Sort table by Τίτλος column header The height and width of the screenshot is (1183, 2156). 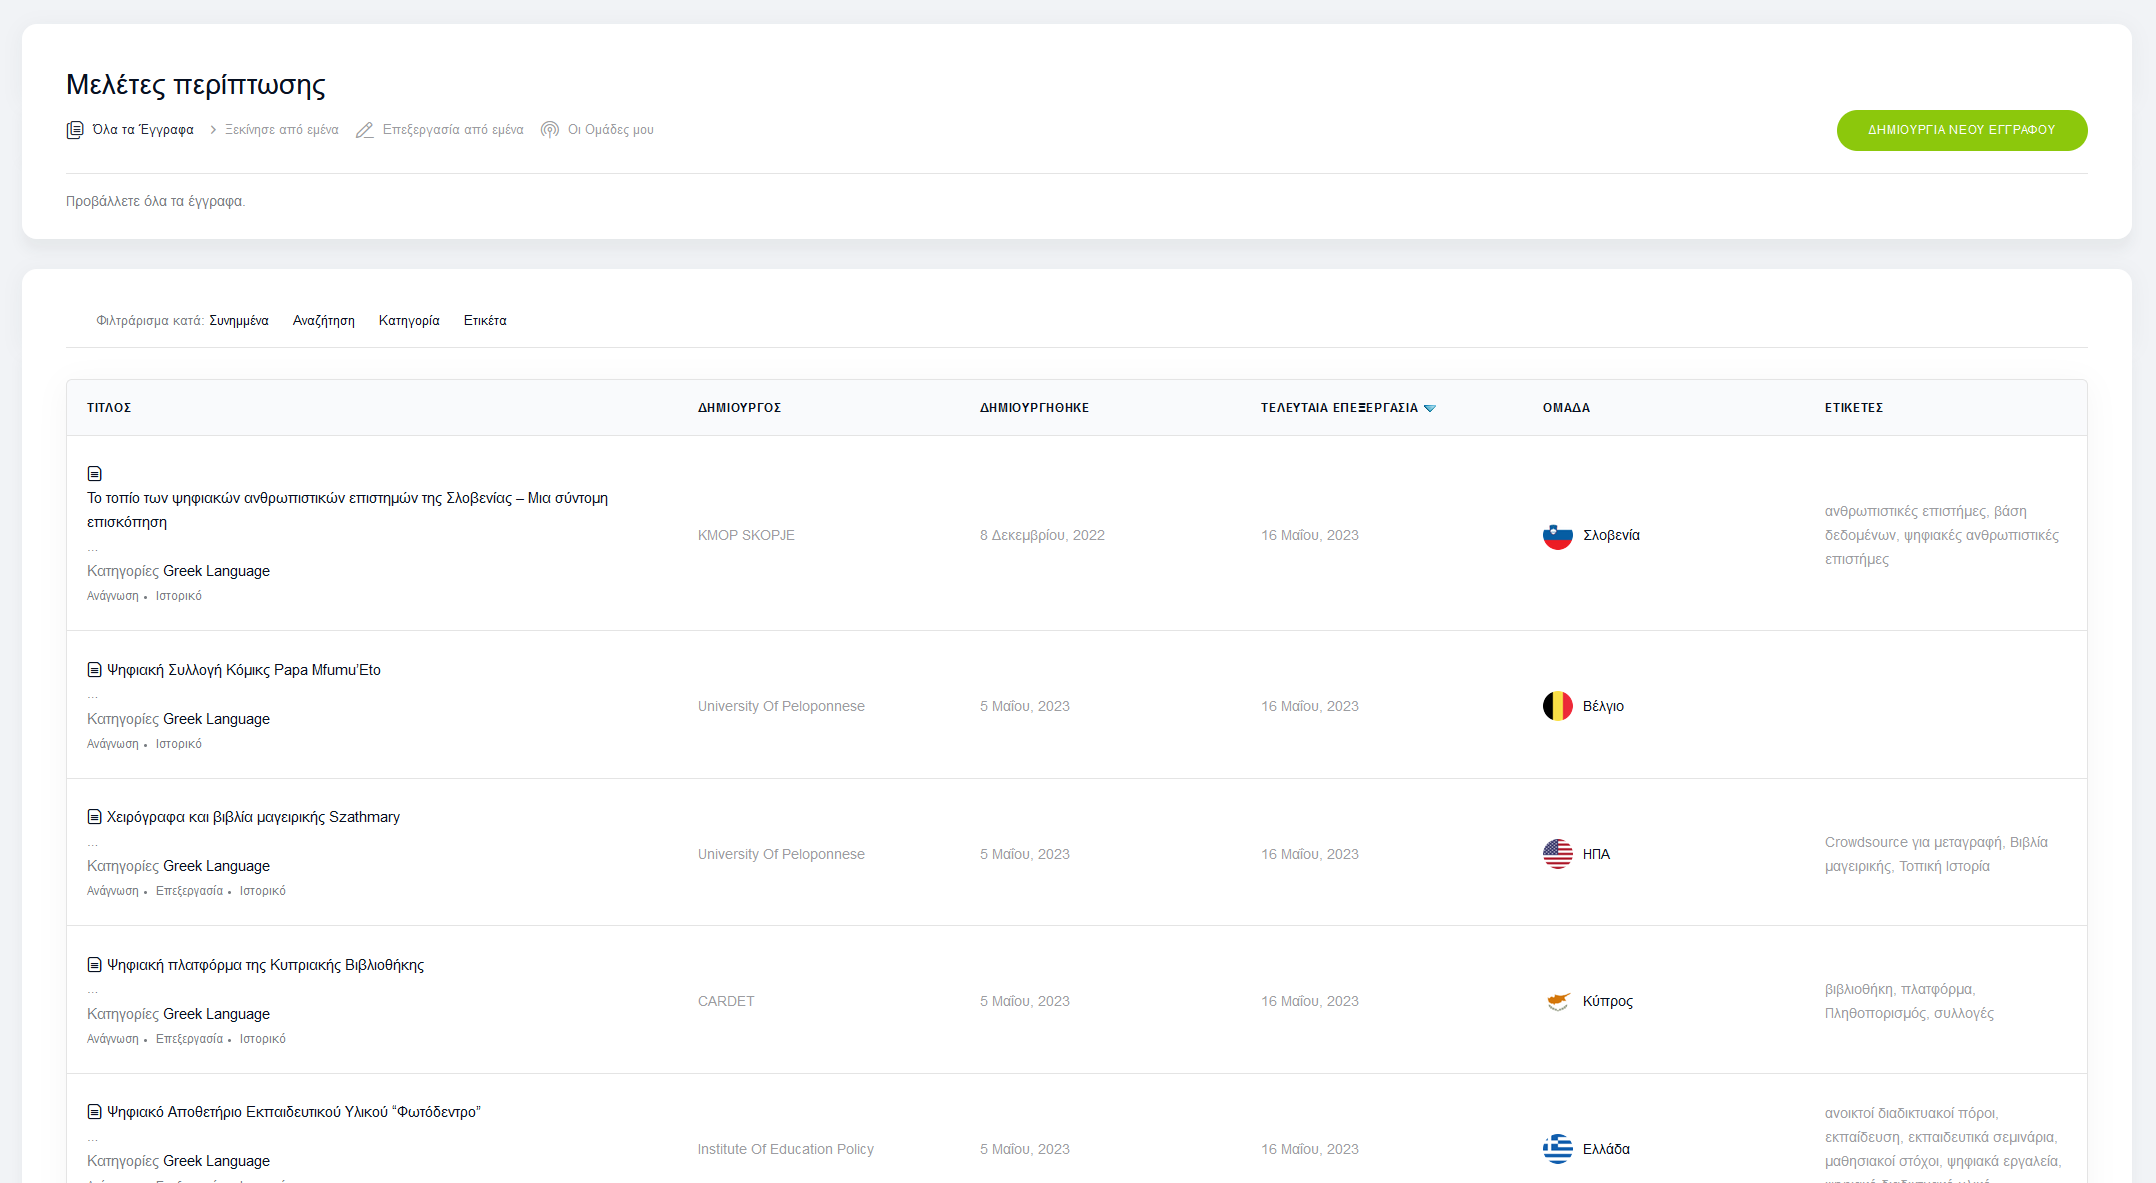pyautogui.click(x=109, y=408)
